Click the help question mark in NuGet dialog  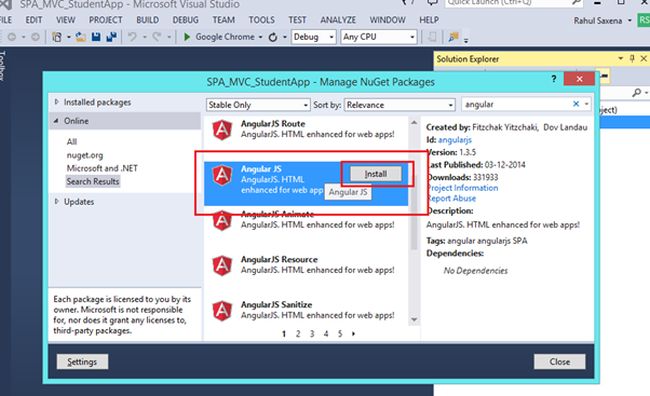[554, 79]
